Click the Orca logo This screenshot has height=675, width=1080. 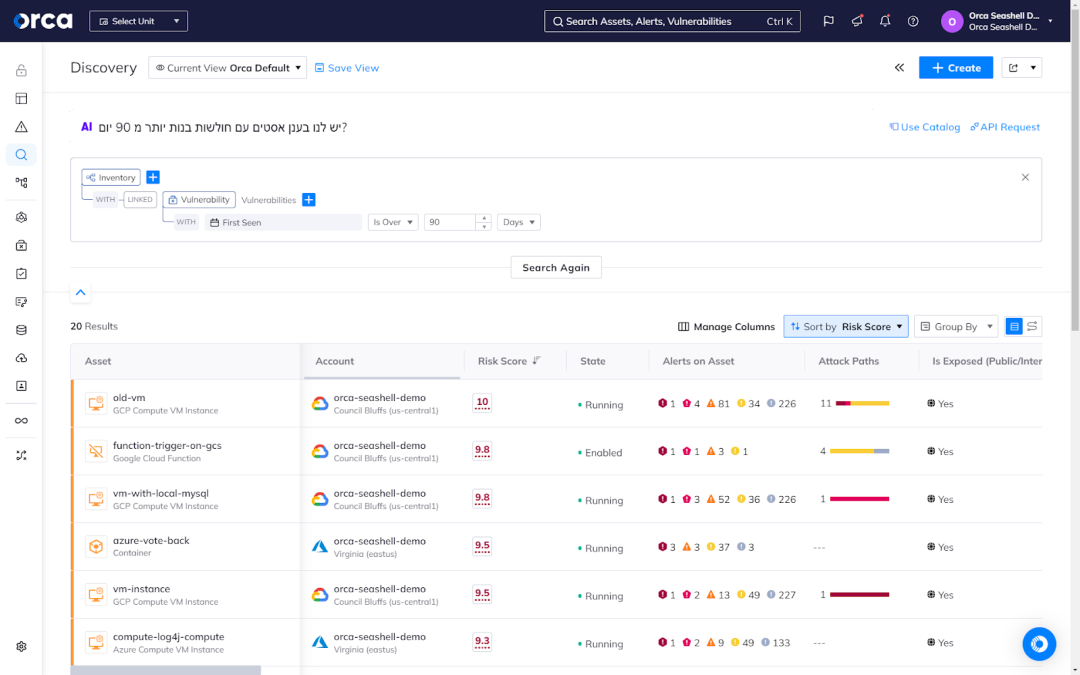[43, 21]
